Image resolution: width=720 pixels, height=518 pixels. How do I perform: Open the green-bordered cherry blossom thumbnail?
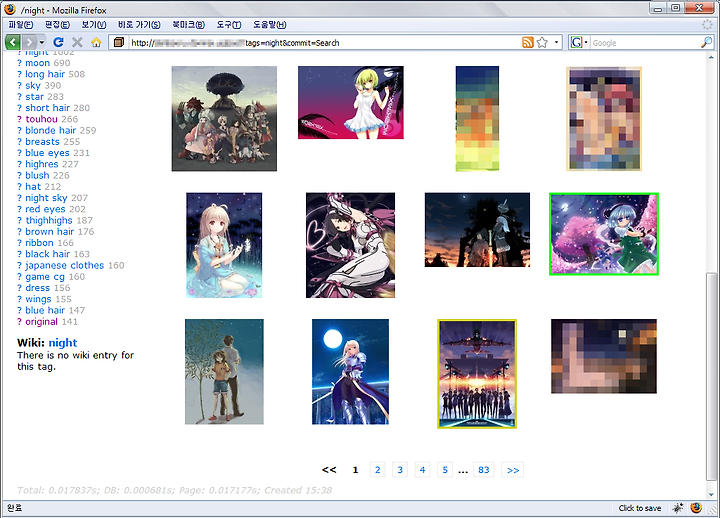click(x=604, y=234)
